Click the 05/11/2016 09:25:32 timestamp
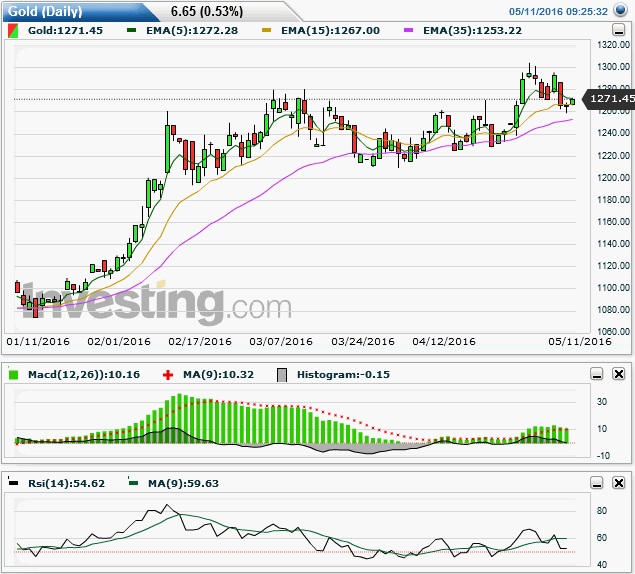The height and width of the screenshot is (574, 635). 558,11
